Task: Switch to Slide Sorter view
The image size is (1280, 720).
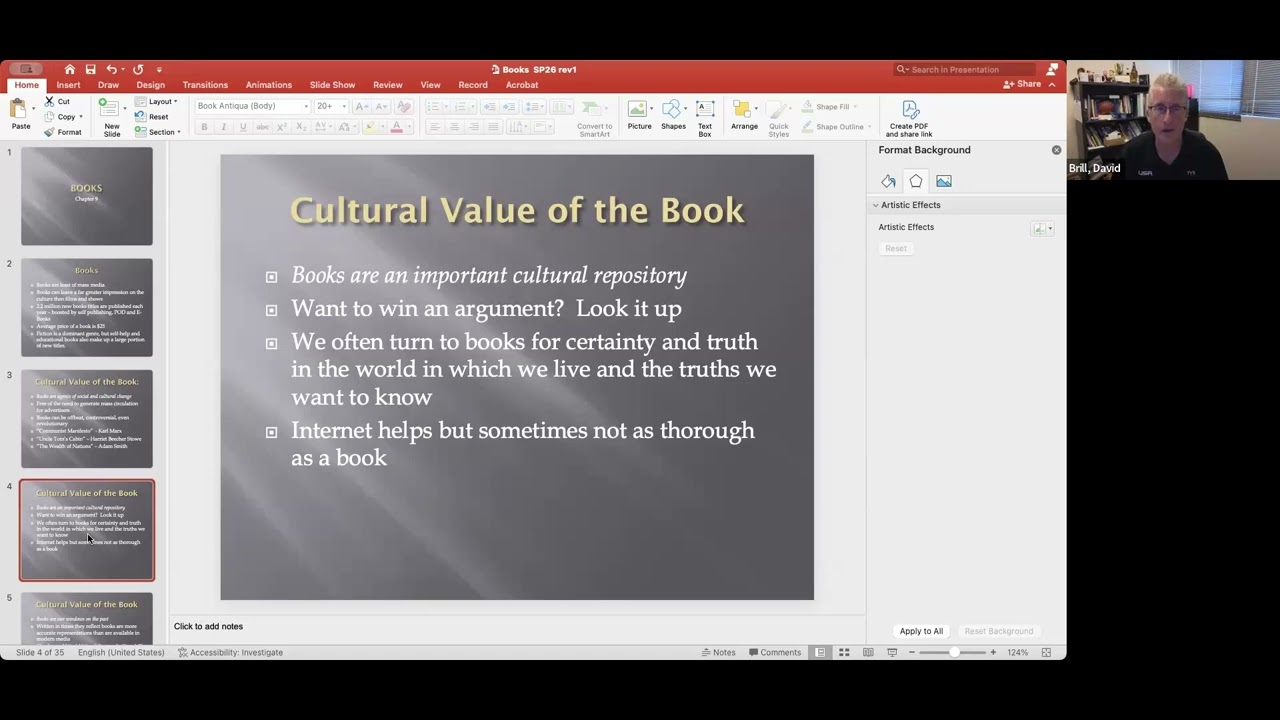Action: click(844, 652)
